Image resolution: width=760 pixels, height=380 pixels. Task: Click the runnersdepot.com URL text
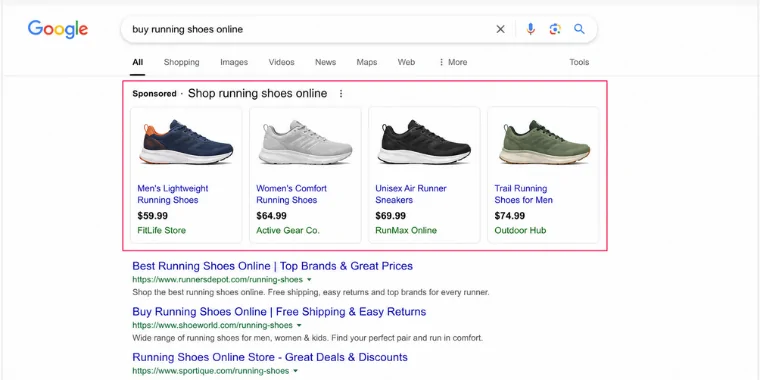click(x=217, y=280)
